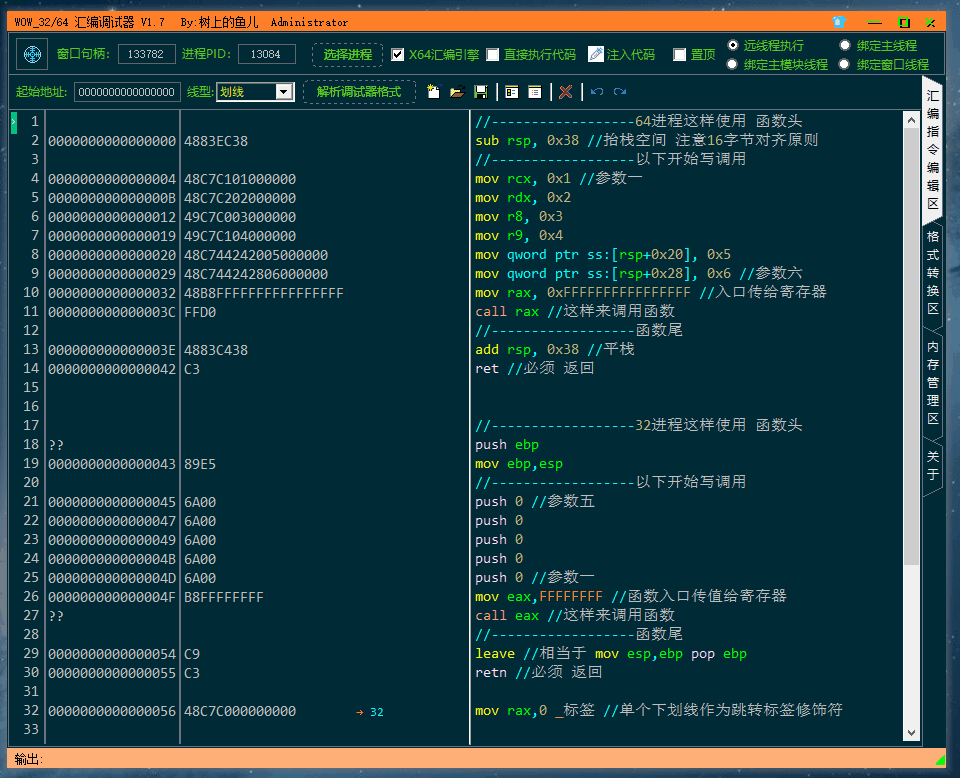Click the code line 'retn //必须 返回'
This screenshot has height=778, width=960.
538,672
